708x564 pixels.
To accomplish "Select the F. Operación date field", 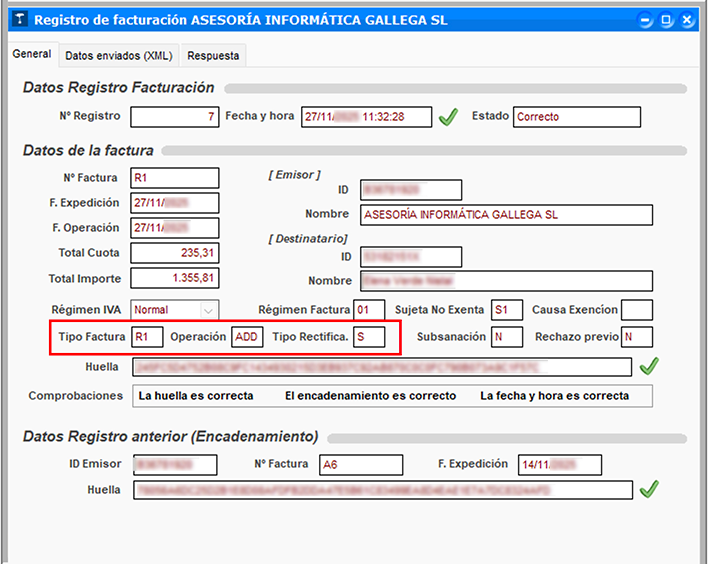I will coord(175,228).
